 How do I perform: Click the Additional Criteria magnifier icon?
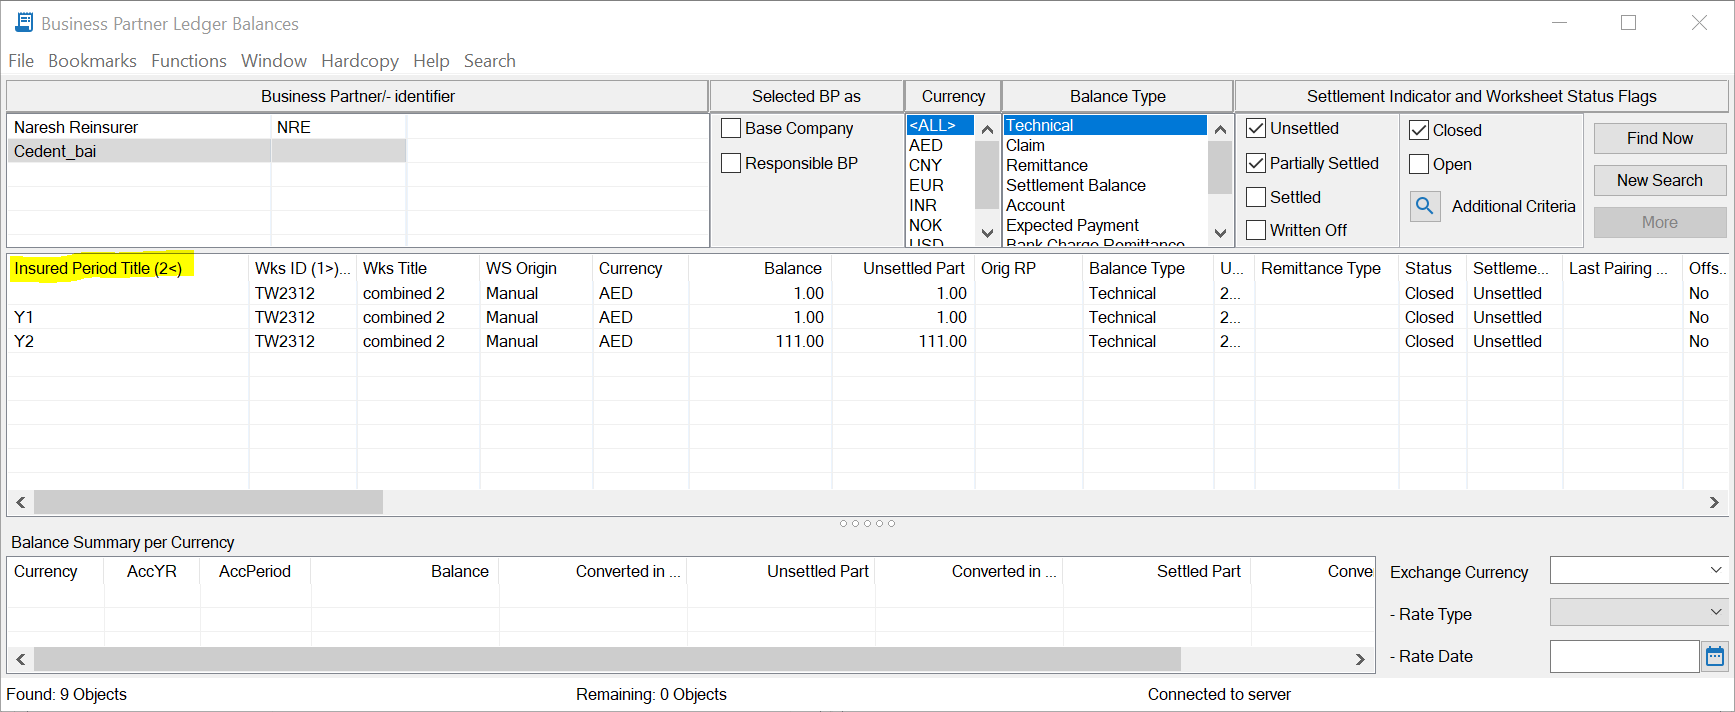tap(1425, 206)
